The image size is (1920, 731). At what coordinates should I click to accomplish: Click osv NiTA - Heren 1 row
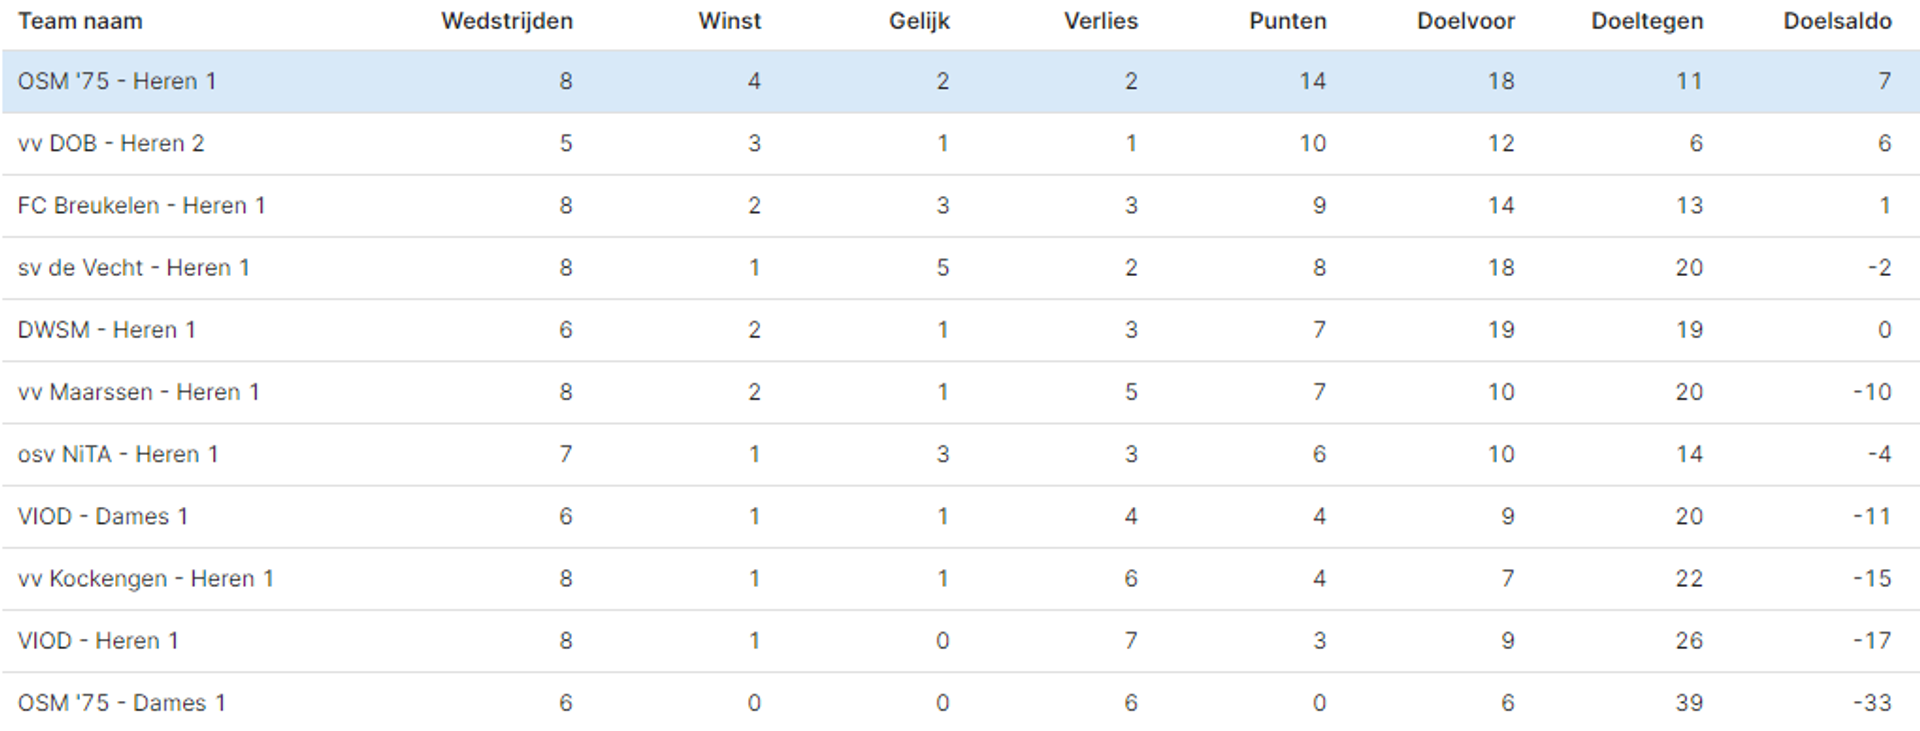[x=960, y=455]
